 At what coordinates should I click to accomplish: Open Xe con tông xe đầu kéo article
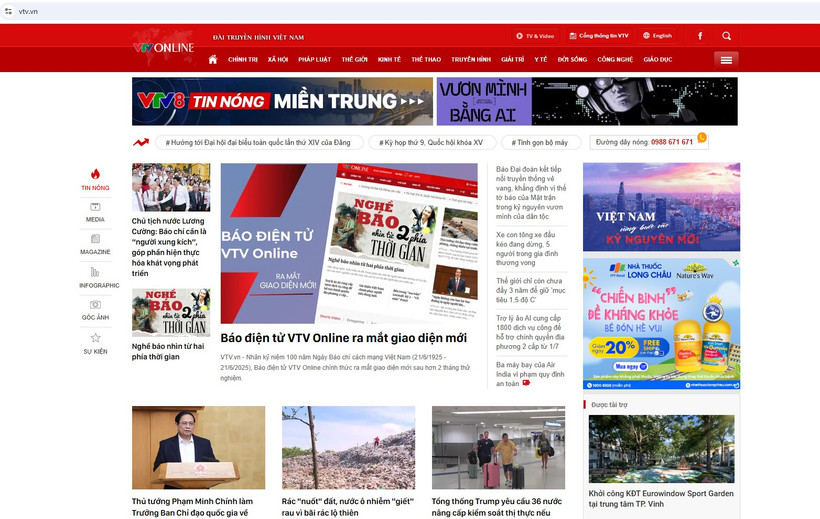coord(527,249)
